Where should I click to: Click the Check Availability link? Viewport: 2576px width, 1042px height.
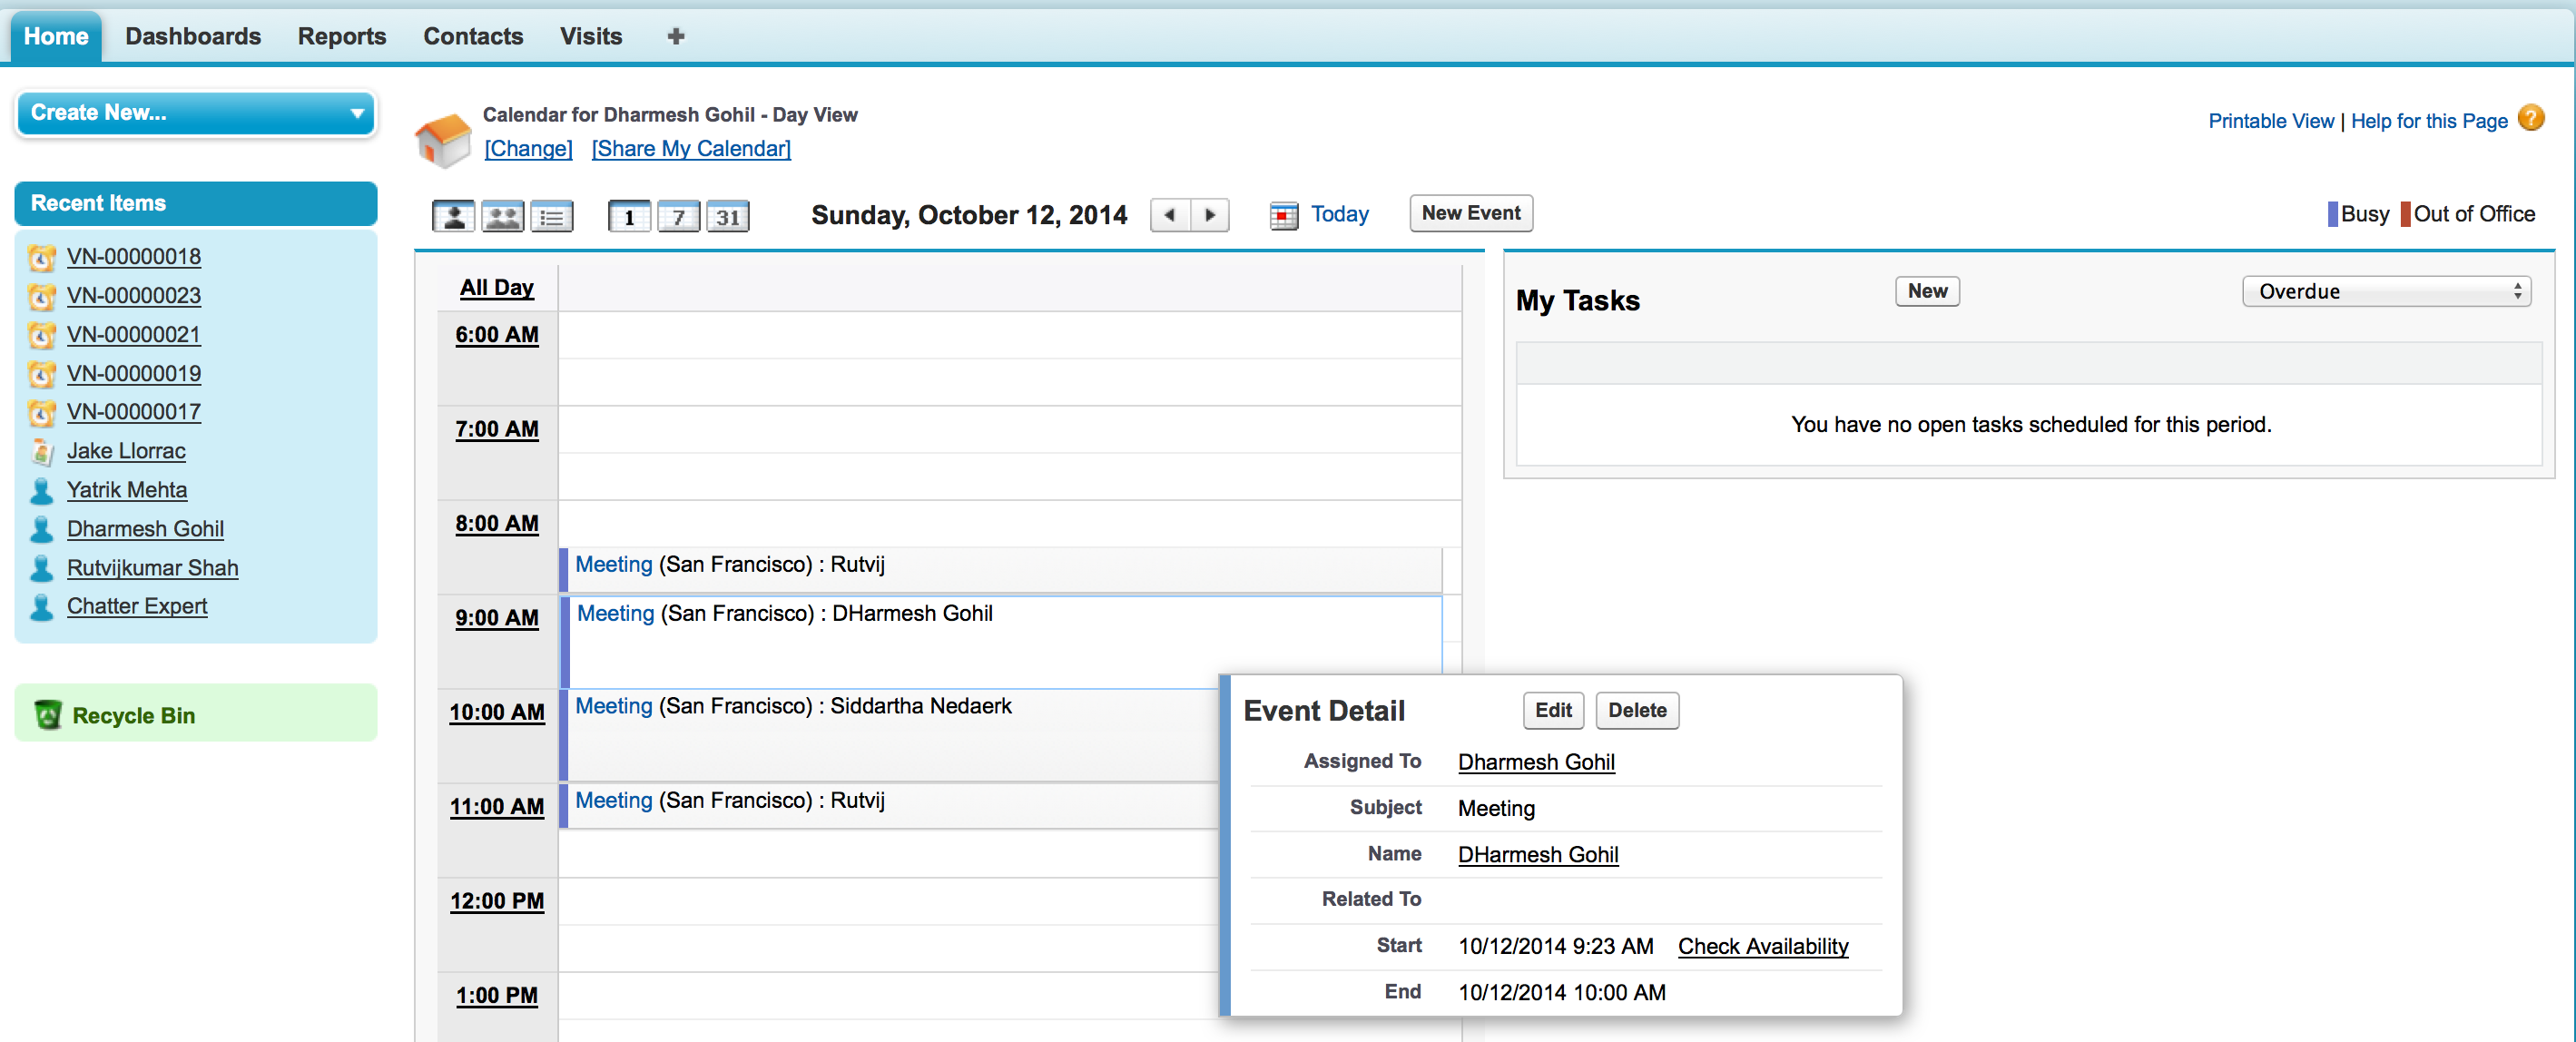[x=1762, y=946]
